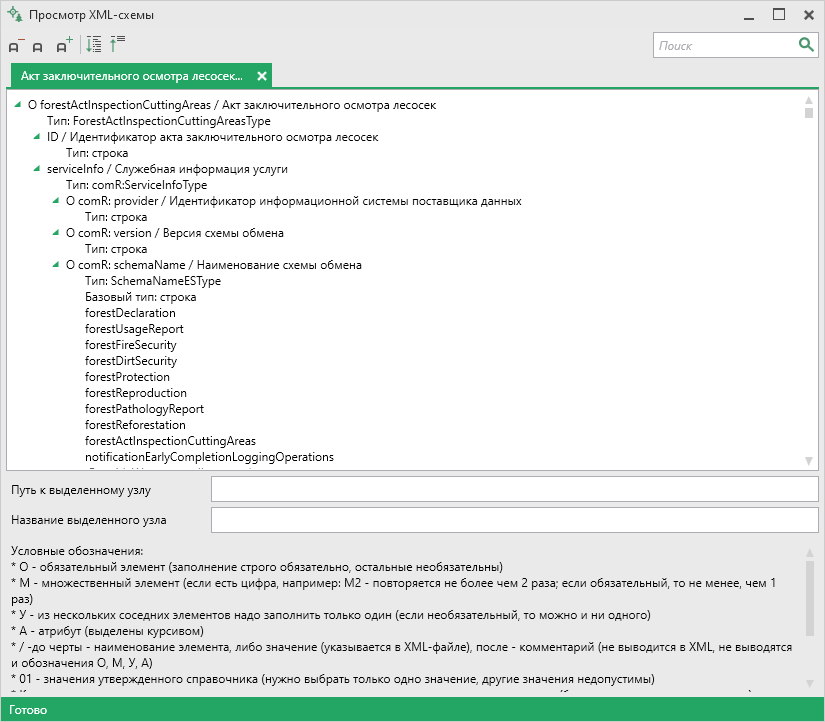Screen dimensions: 825x722
Task: Select notificationEarlyCompletionLoggingOperations value
Action: [209, 457]
